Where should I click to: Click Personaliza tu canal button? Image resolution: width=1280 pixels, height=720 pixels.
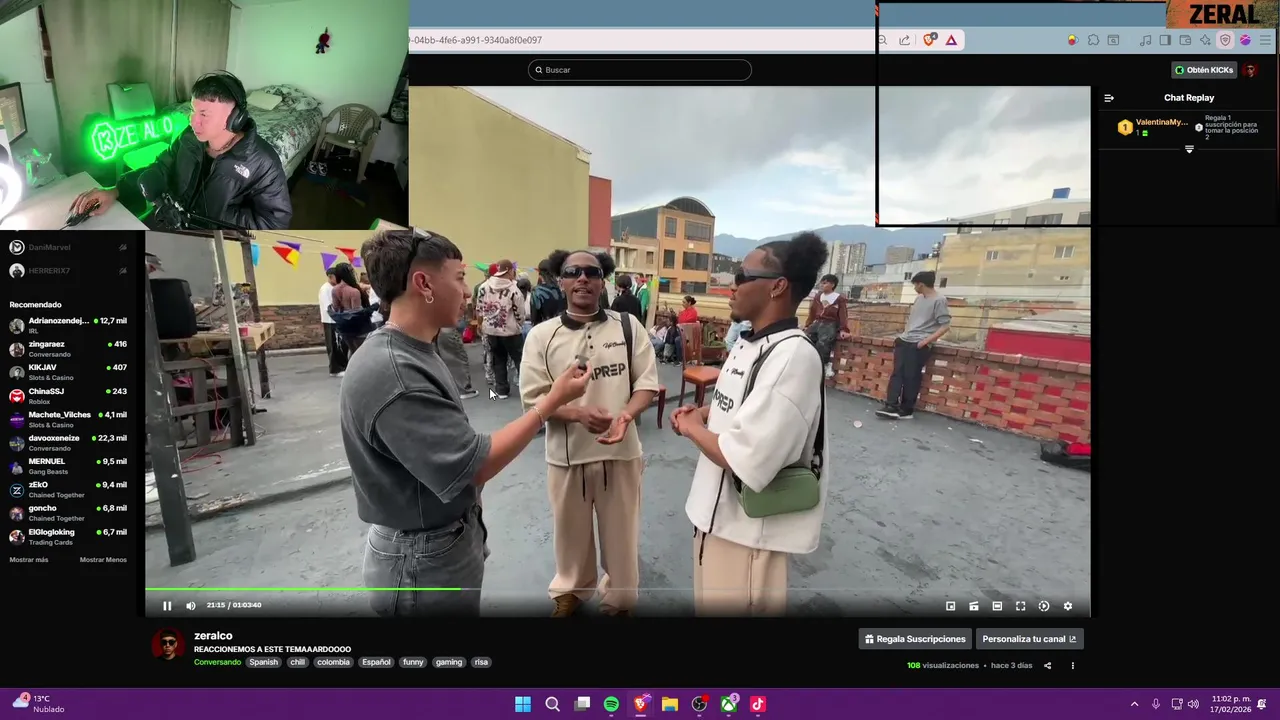coord(1029,639)
